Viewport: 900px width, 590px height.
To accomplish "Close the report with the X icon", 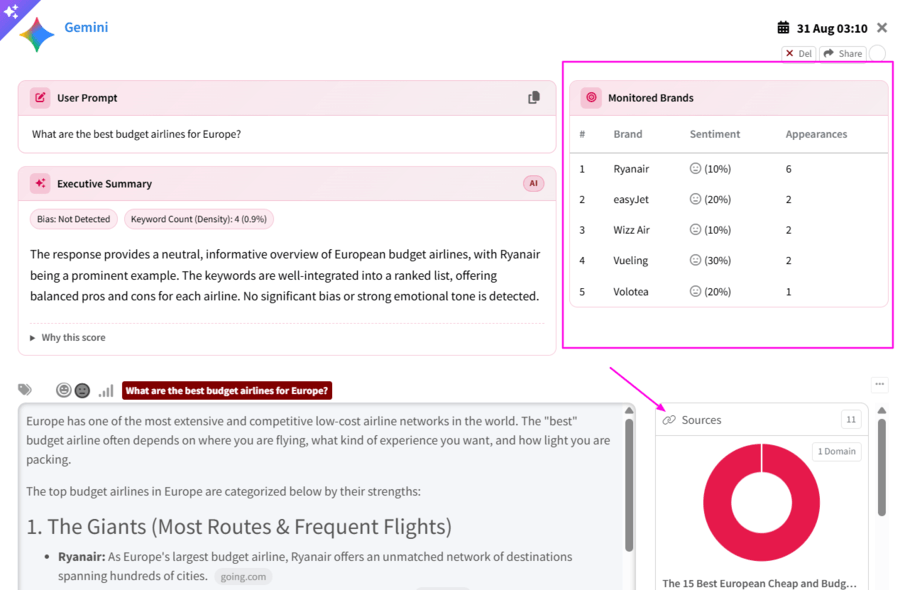I will pyautogui.click(x=882, y=28).
